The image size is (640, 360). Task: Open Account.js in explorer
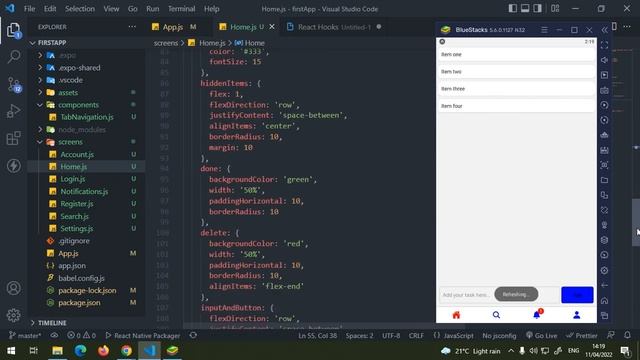tap(77, 154)
